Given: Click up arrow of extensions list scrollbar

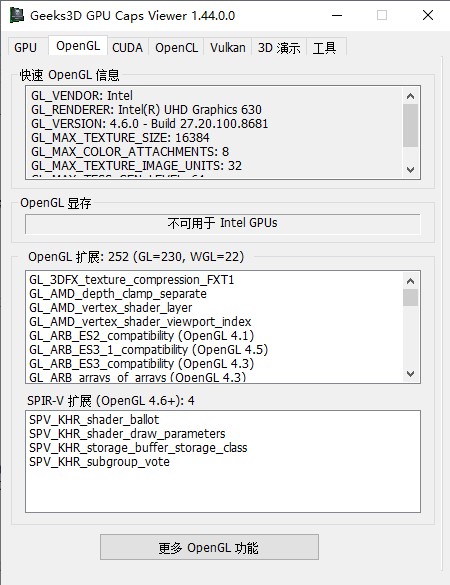Looking at the screenshot, I should (x=410, y=281).
